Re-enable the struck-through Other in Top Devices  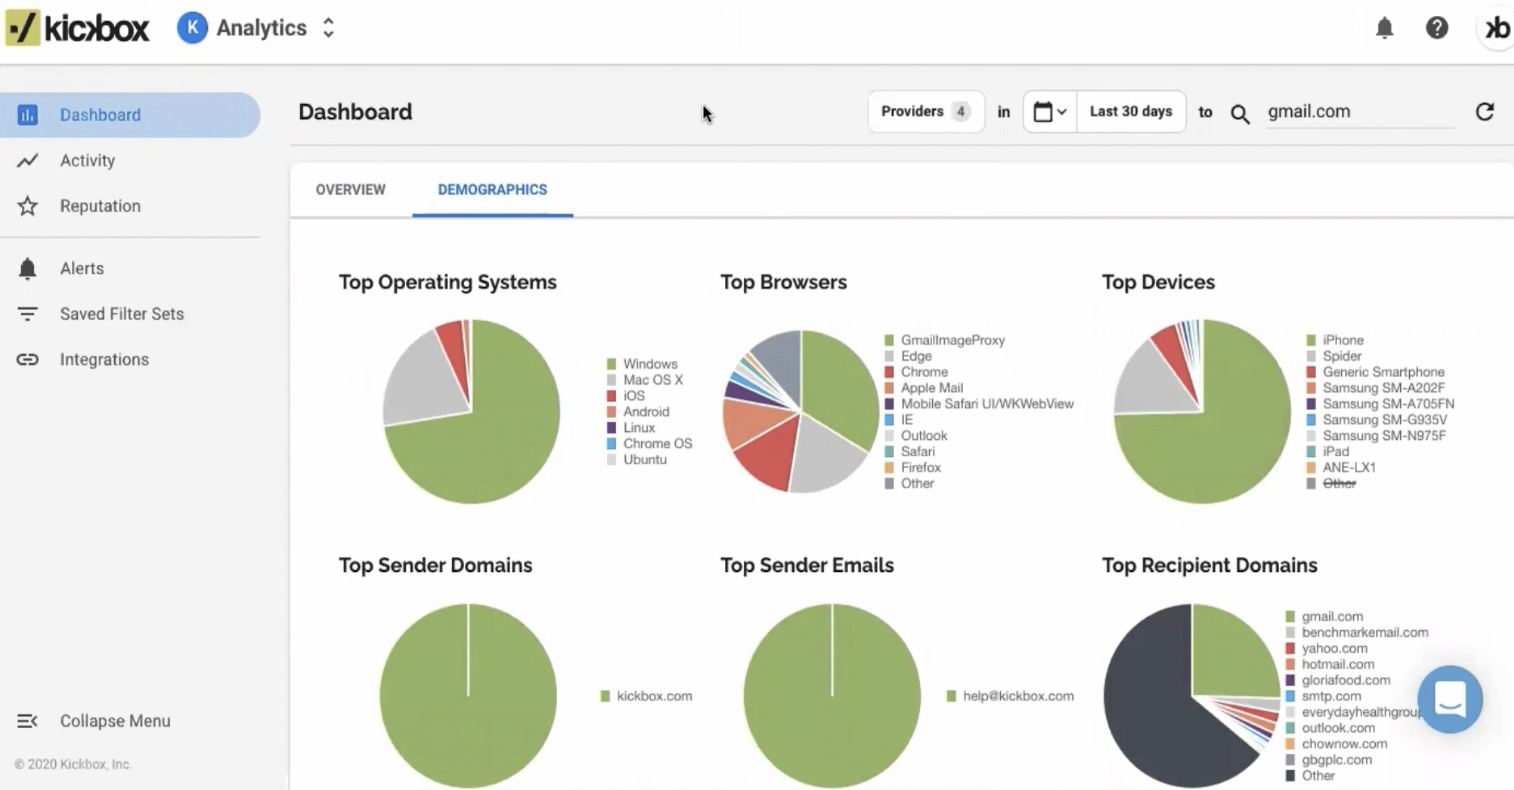(x=1331, y=483)
